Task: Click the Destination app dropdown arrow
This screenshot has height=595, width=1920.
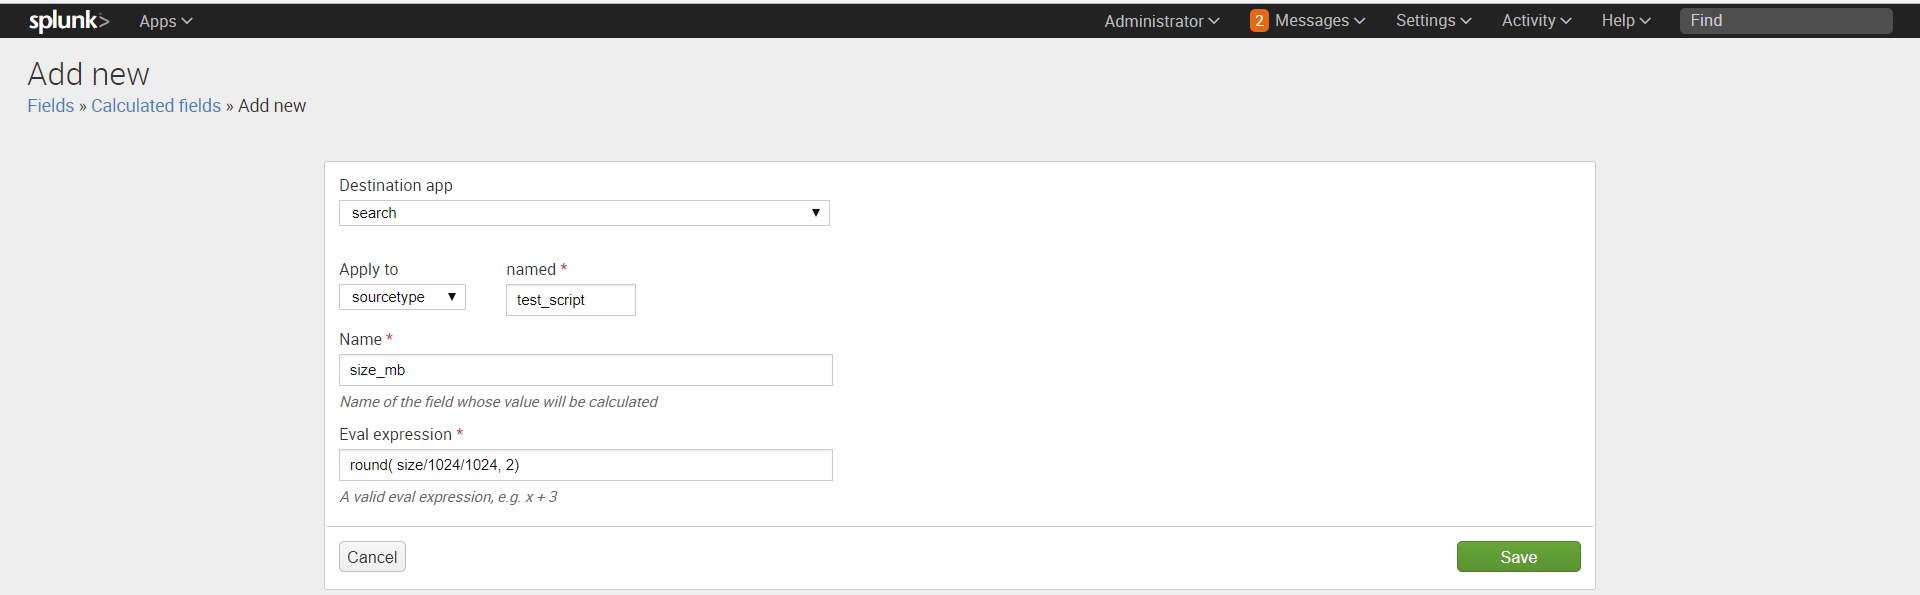Action: [816, 213]
